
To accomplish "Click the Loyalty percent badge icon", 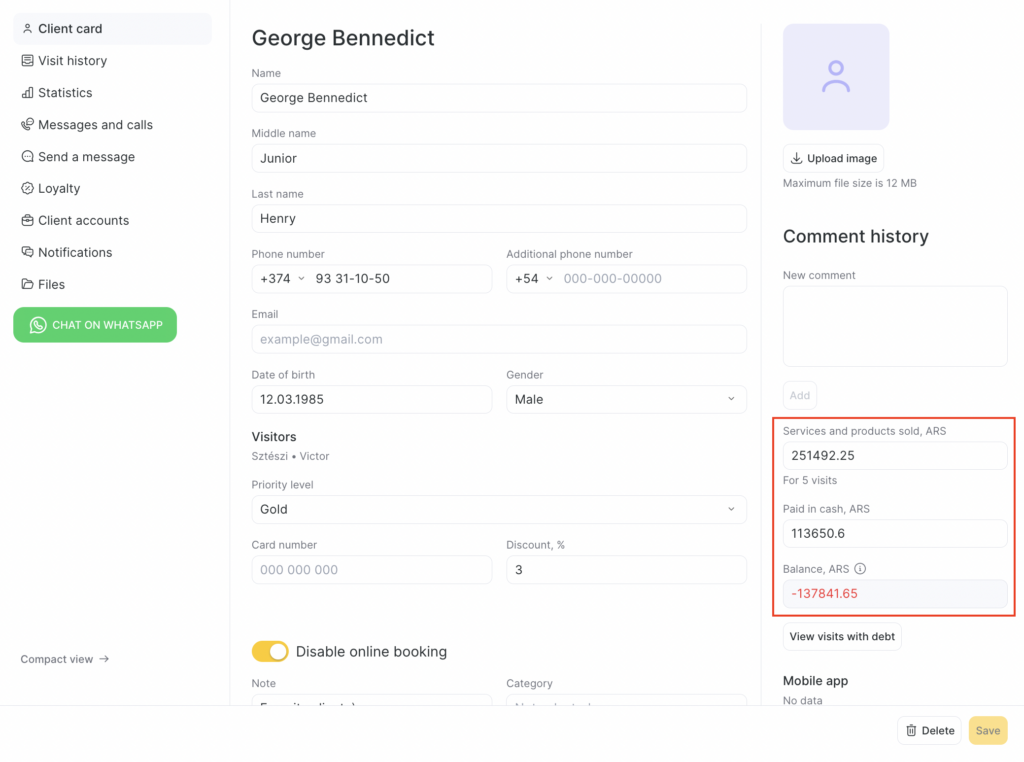I will pos(28,189).
